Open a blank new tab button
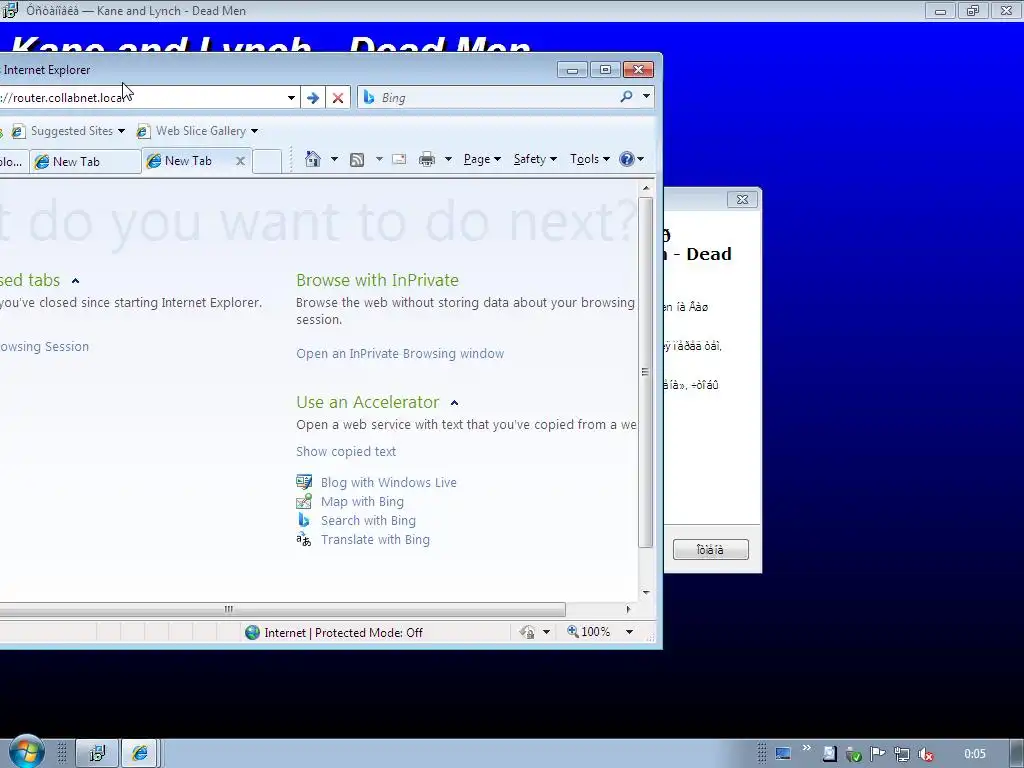1024x768 pixels. click(267, 161)
